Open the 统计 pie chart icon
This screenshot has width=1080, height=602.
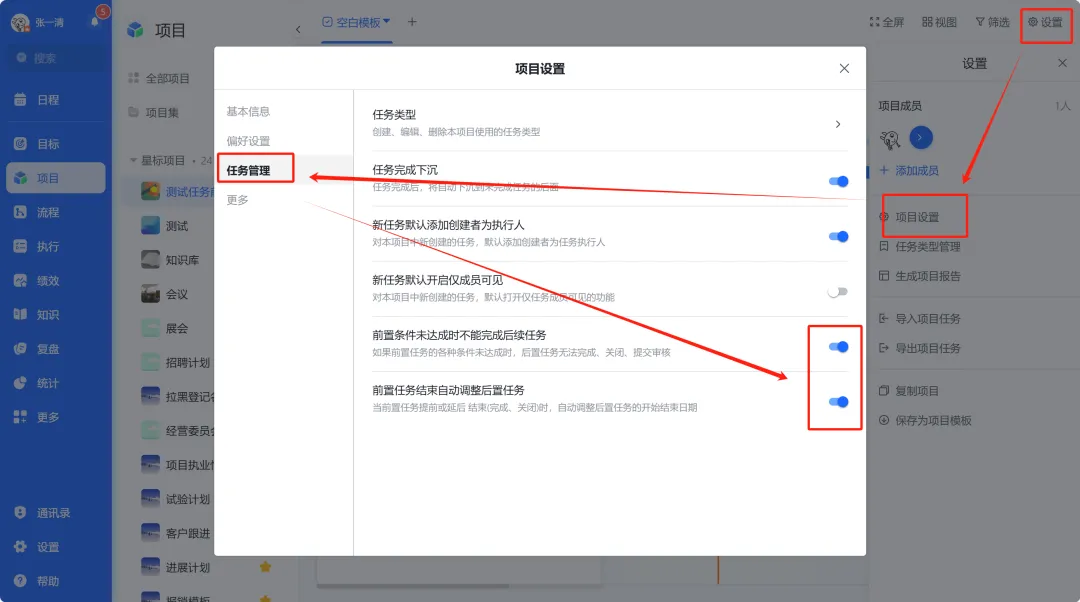[20, 382]
